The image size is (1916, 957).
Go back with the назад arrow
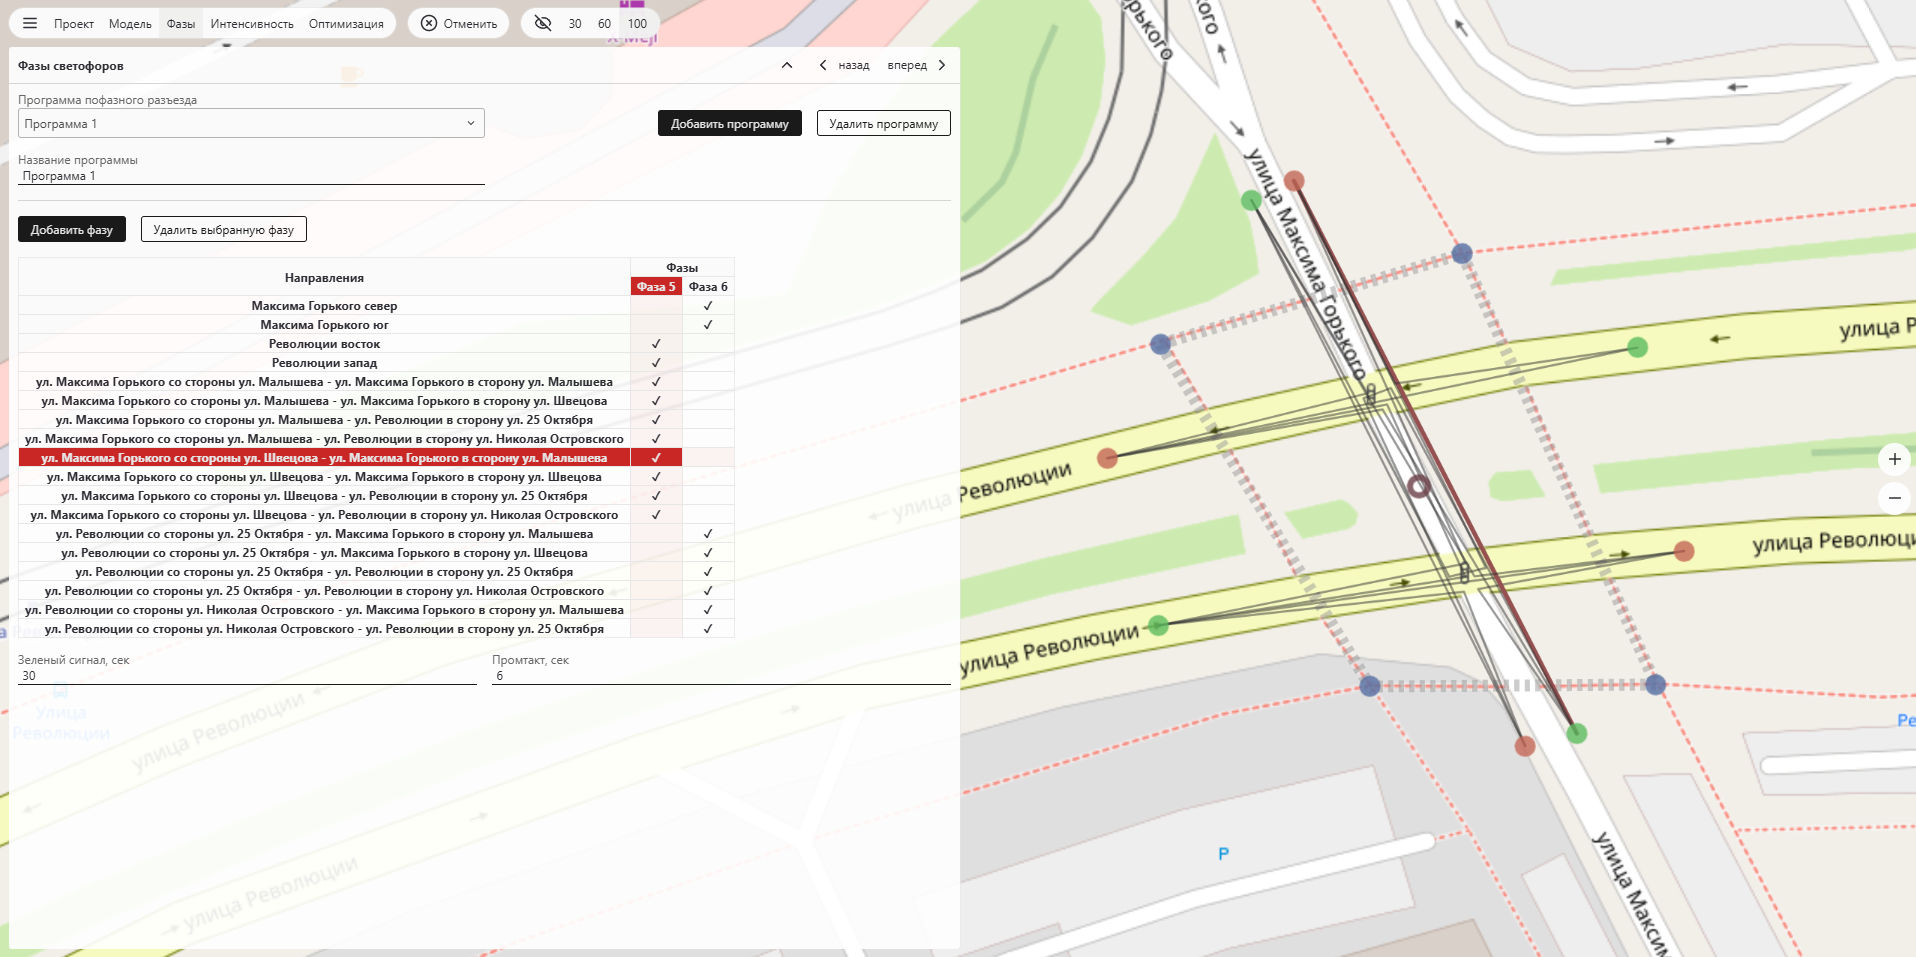(x=823, y=65)
